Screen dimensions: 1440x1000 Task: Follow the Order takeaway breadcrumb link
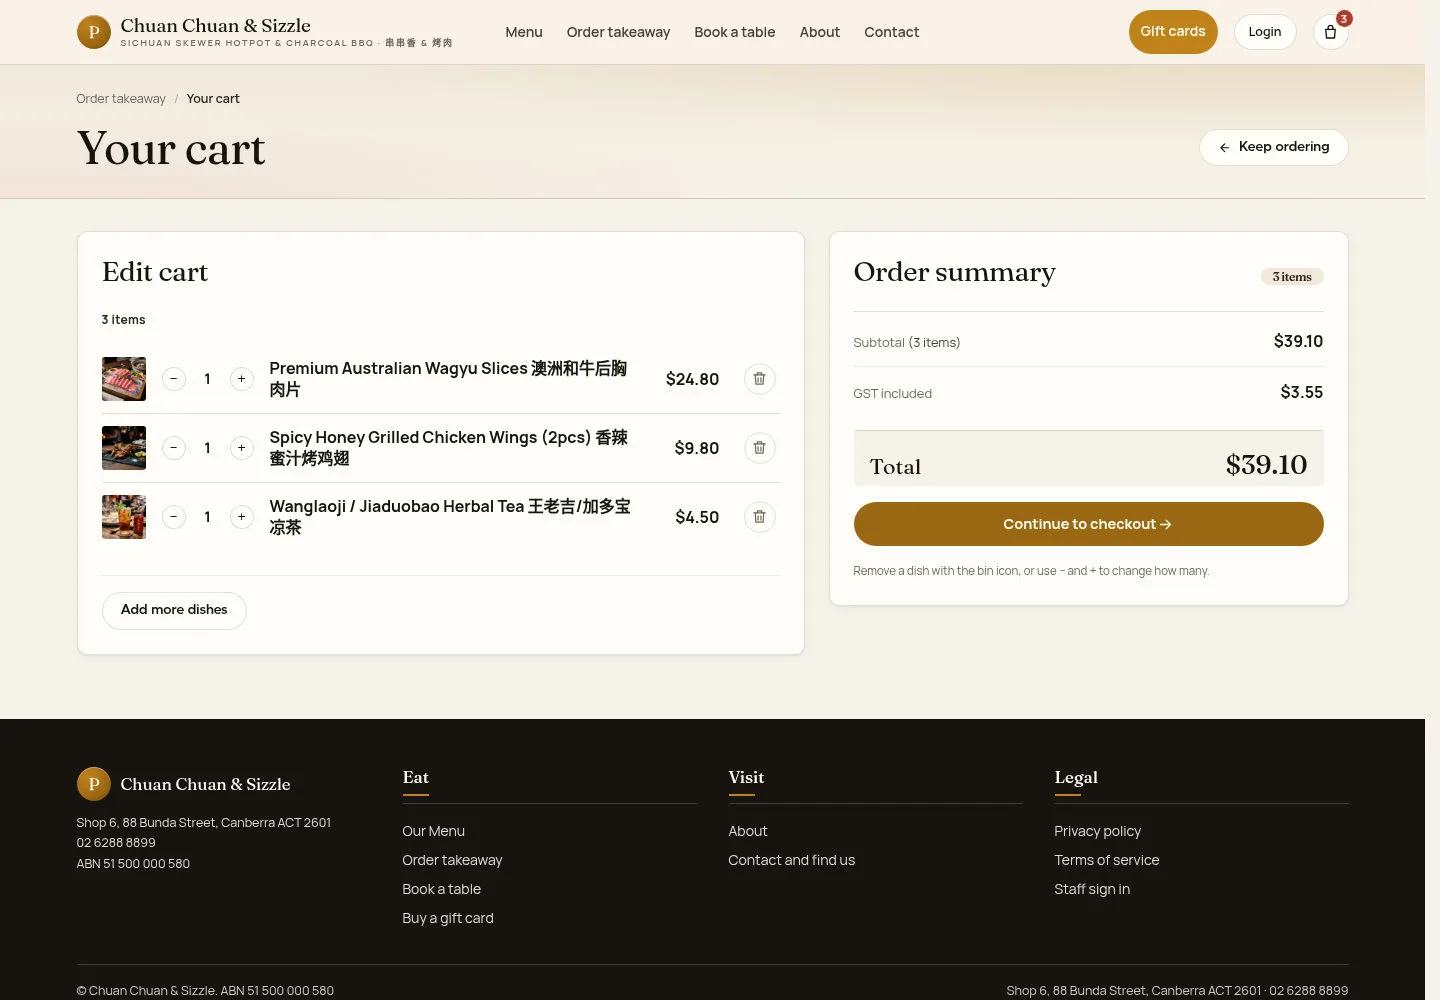pos(121,99)
